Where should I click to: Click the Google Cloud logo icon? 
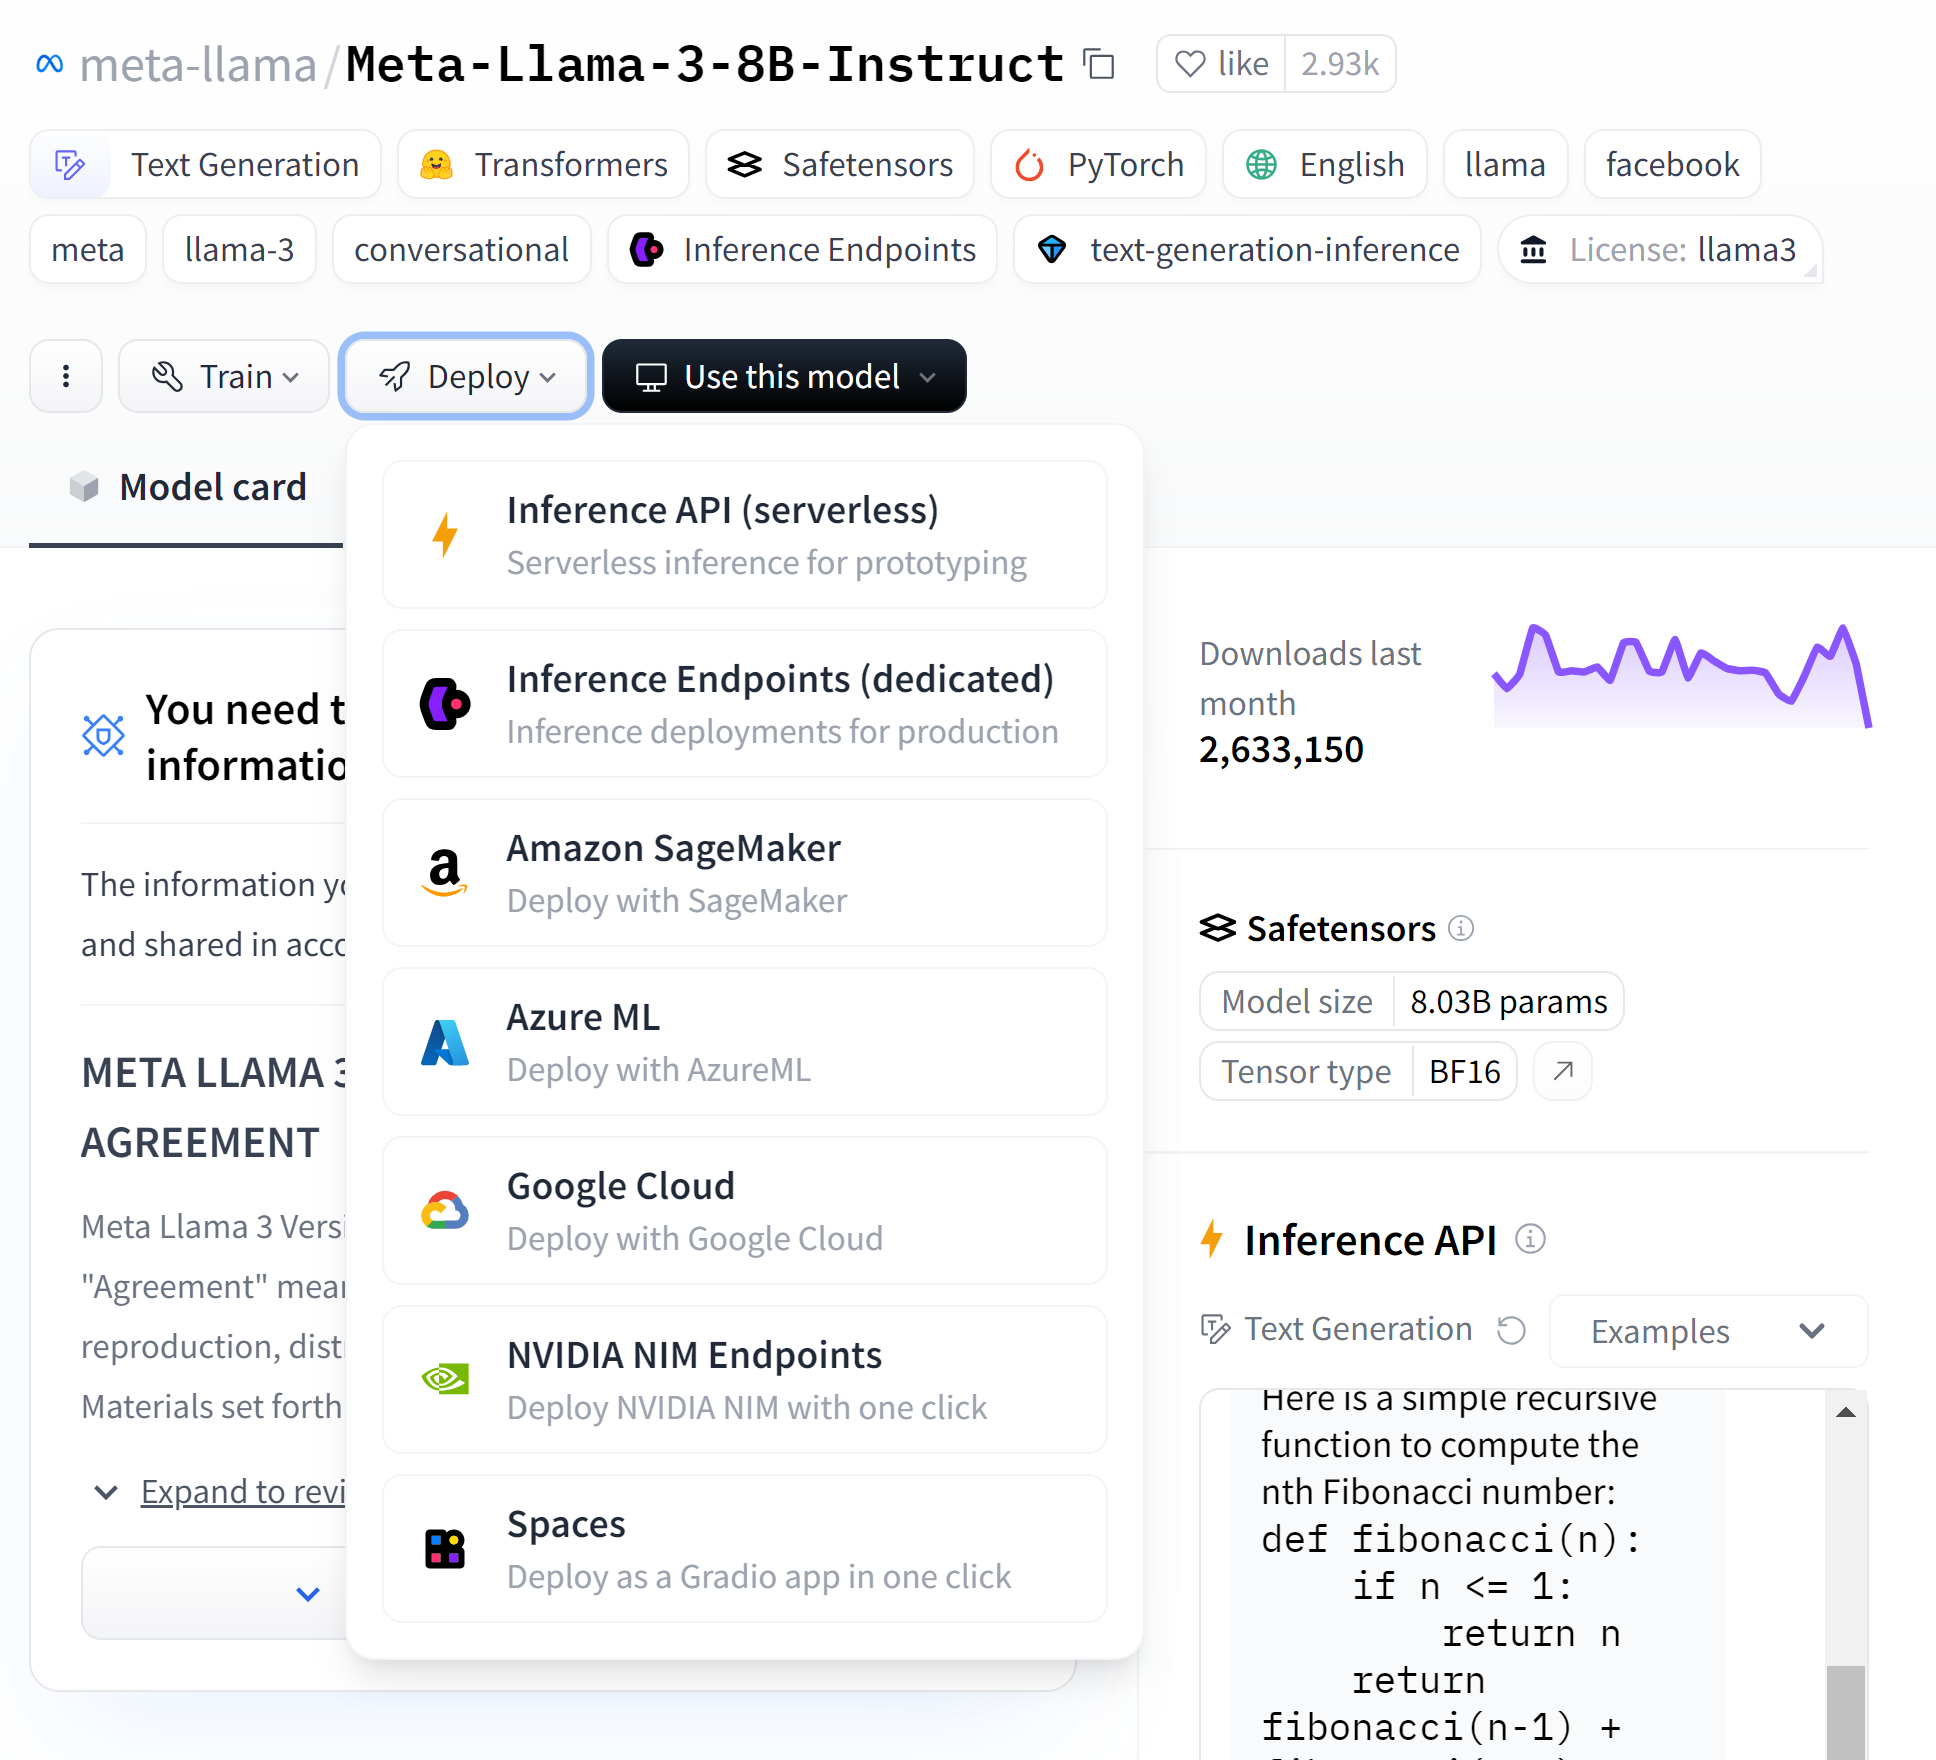tap(445, 1211)
